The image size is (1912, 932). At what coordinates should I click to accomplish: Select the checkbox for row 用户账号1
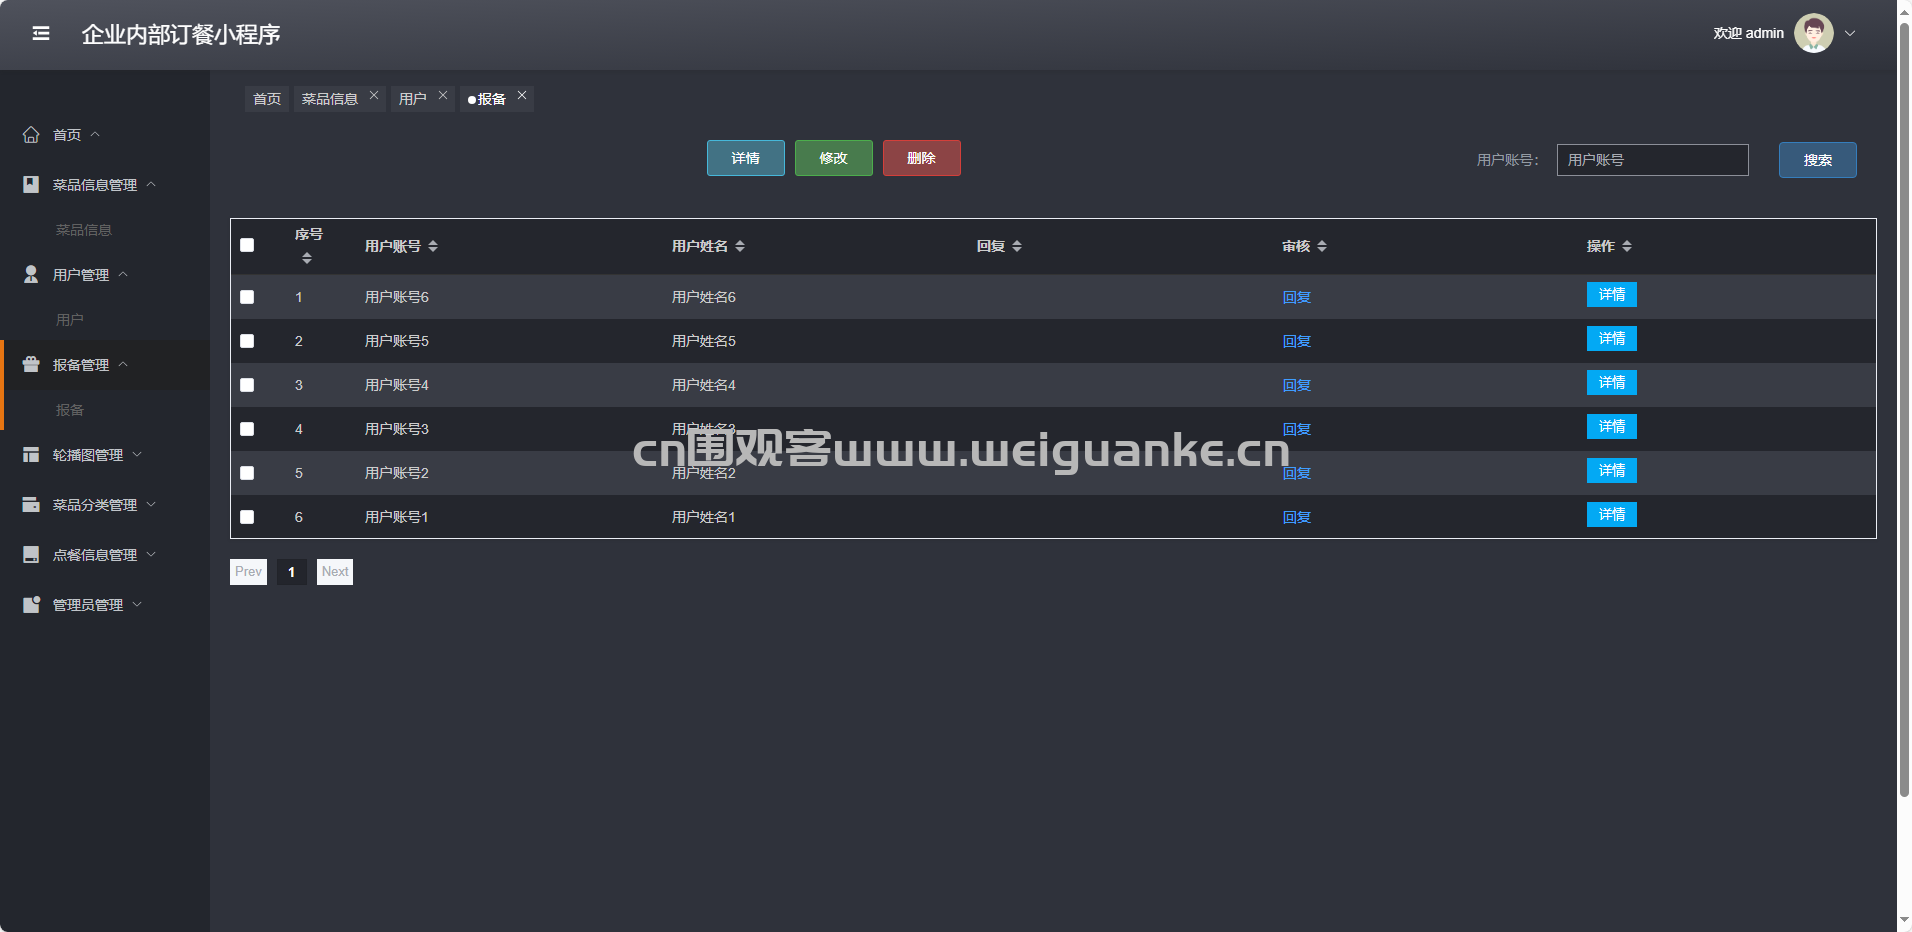pos(247,517)
